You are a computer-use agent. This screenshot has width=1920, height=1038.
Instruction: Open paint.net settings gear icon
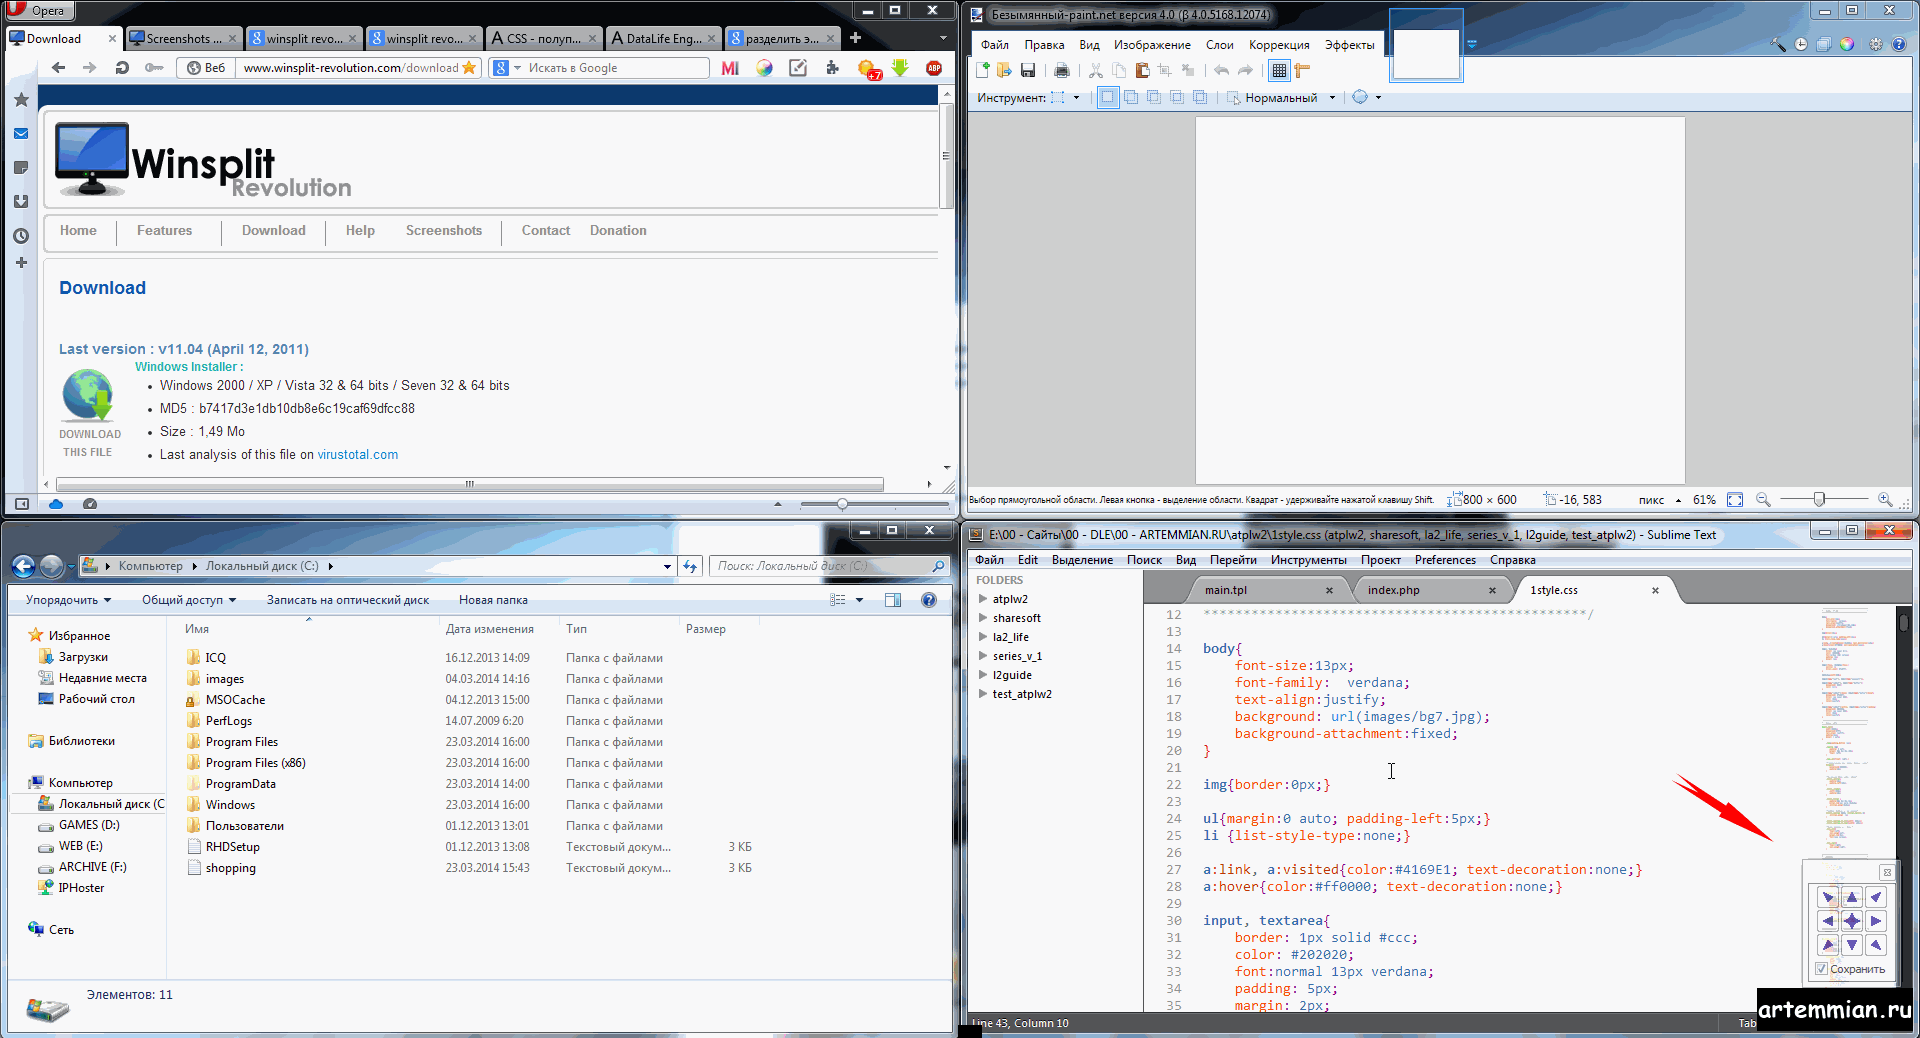(1876, 44)
